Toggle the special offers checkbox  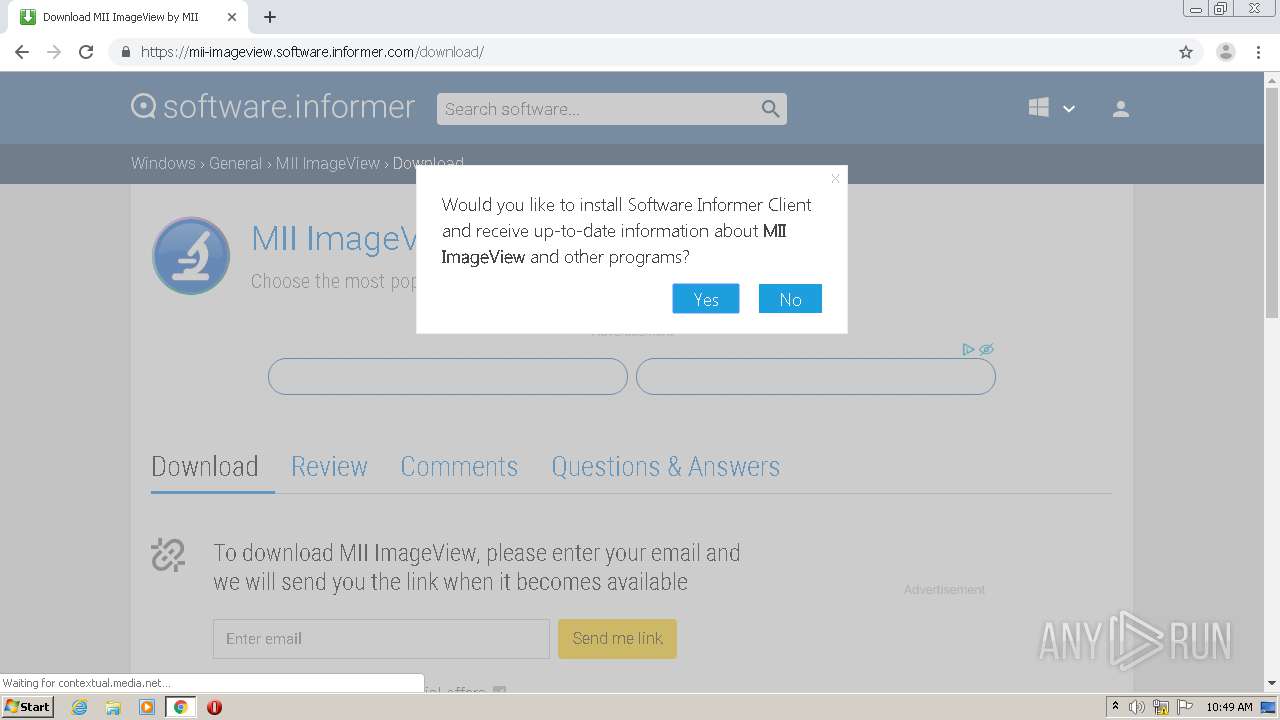click(x=500, y=691)
